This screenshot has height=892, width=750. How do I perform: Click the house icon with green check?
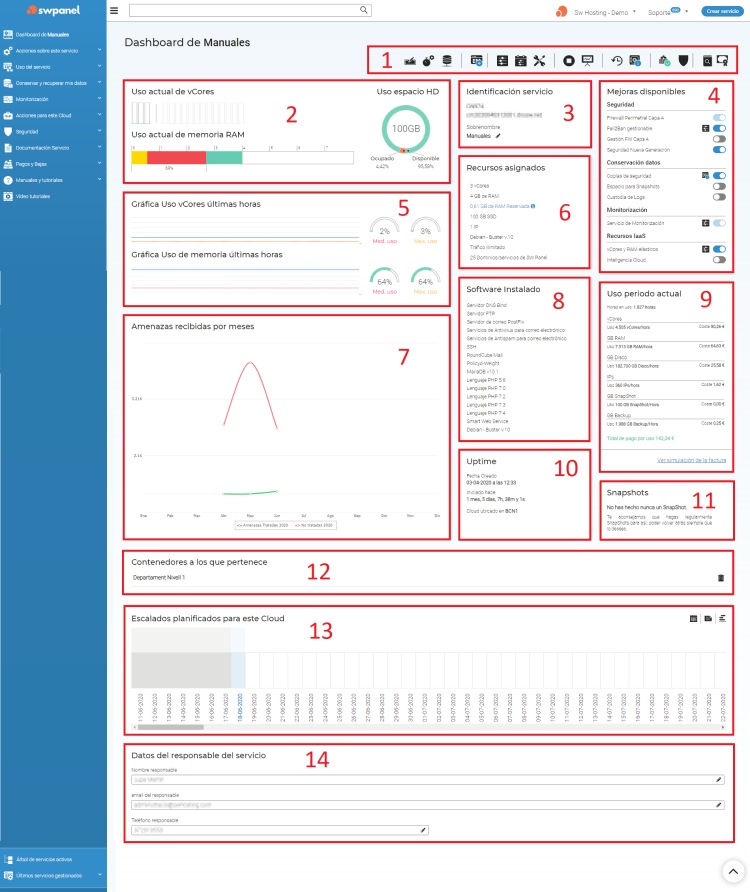point(664,61)
